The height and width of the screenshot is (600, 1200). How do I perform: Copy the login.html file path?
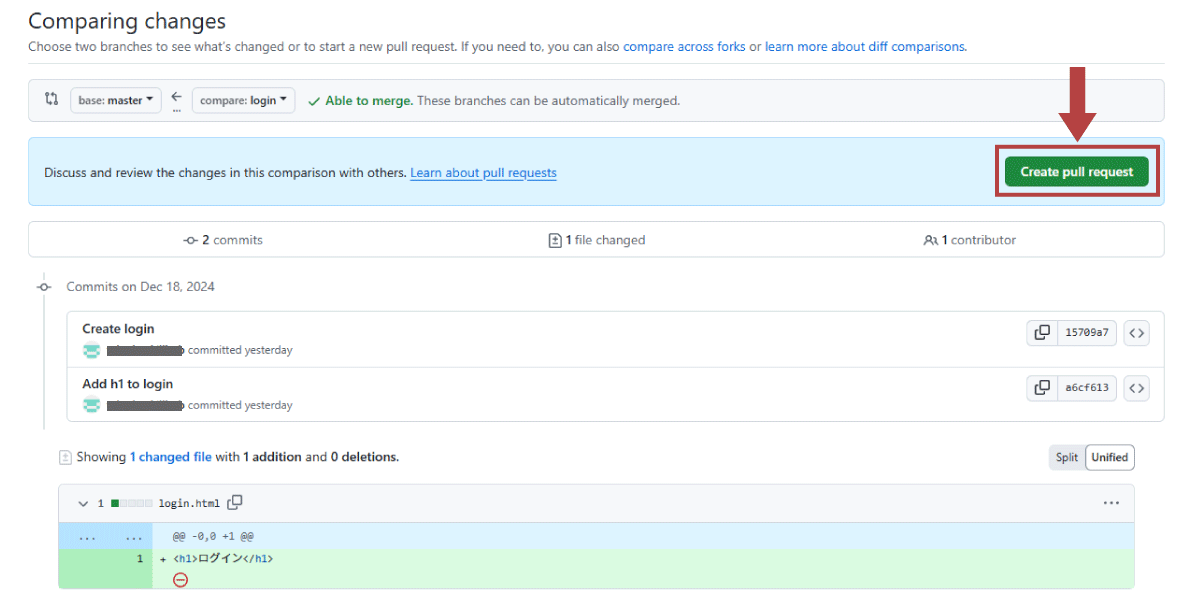point(235,503)
